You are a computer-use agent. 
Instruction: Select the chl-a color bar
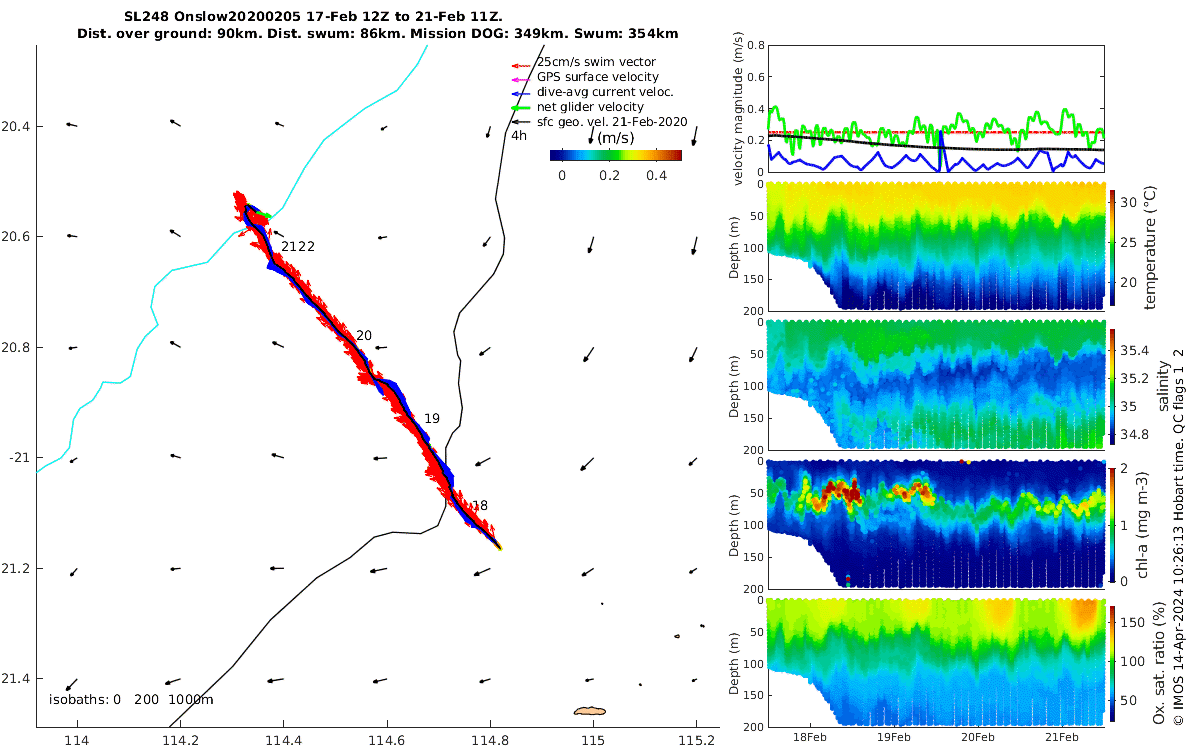pos(1114,524)
